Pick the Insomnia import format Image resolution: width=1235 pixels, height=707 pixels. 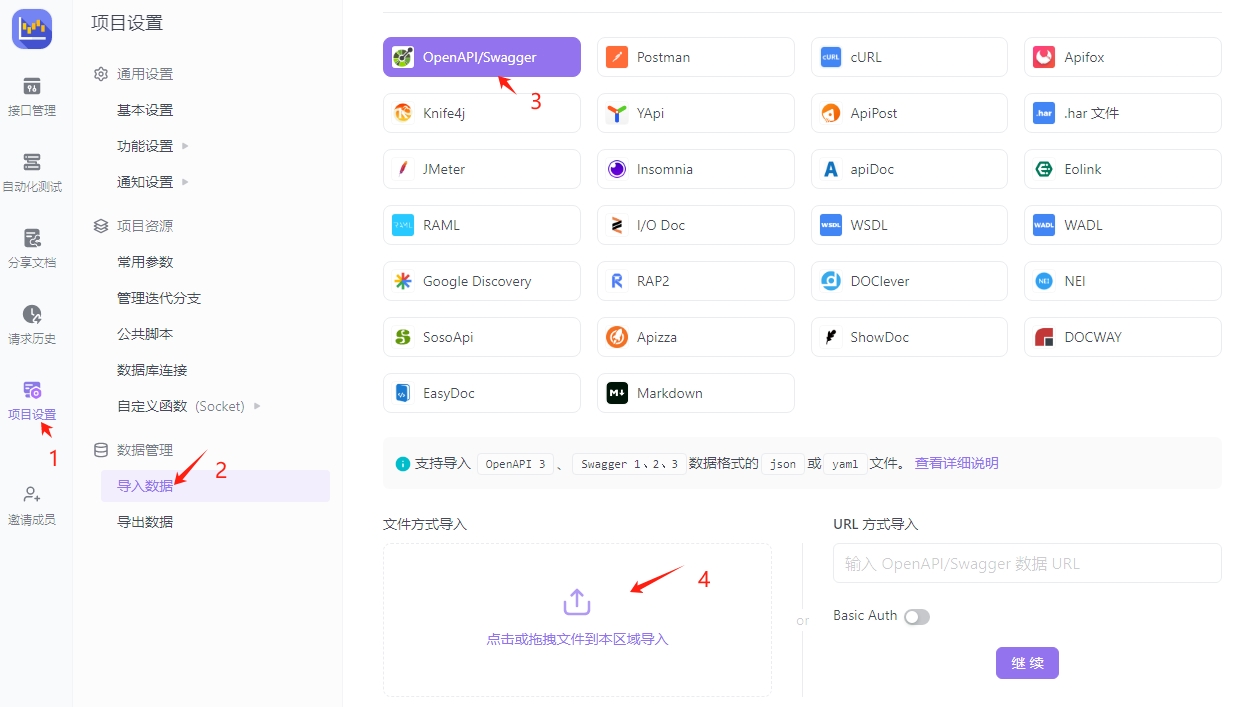[696, 169]
